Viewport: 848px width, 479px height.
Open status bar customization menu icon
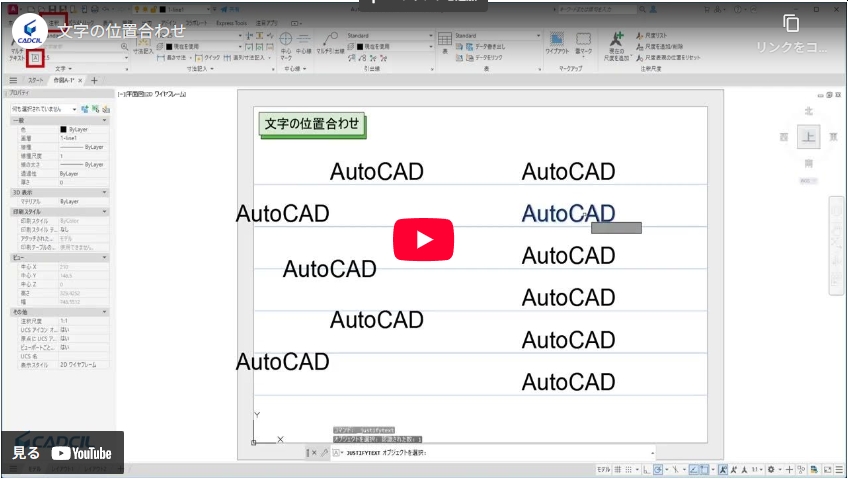point(839,470)
